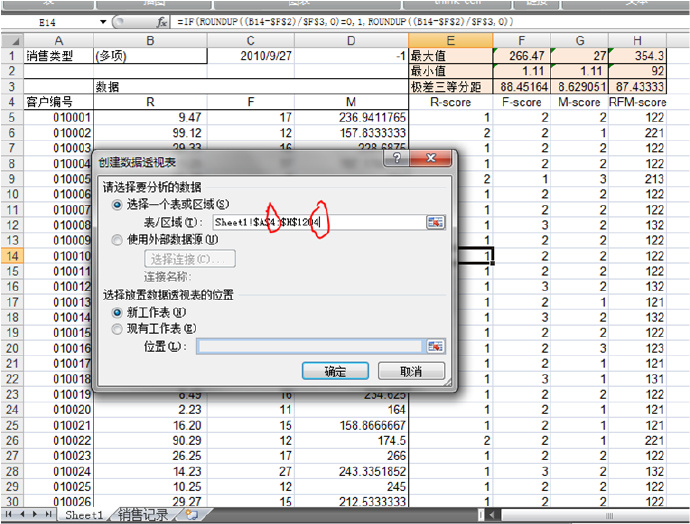690x524 pixels.
Task: Switch to the Sheet1 tab
Action: (84, 515)
